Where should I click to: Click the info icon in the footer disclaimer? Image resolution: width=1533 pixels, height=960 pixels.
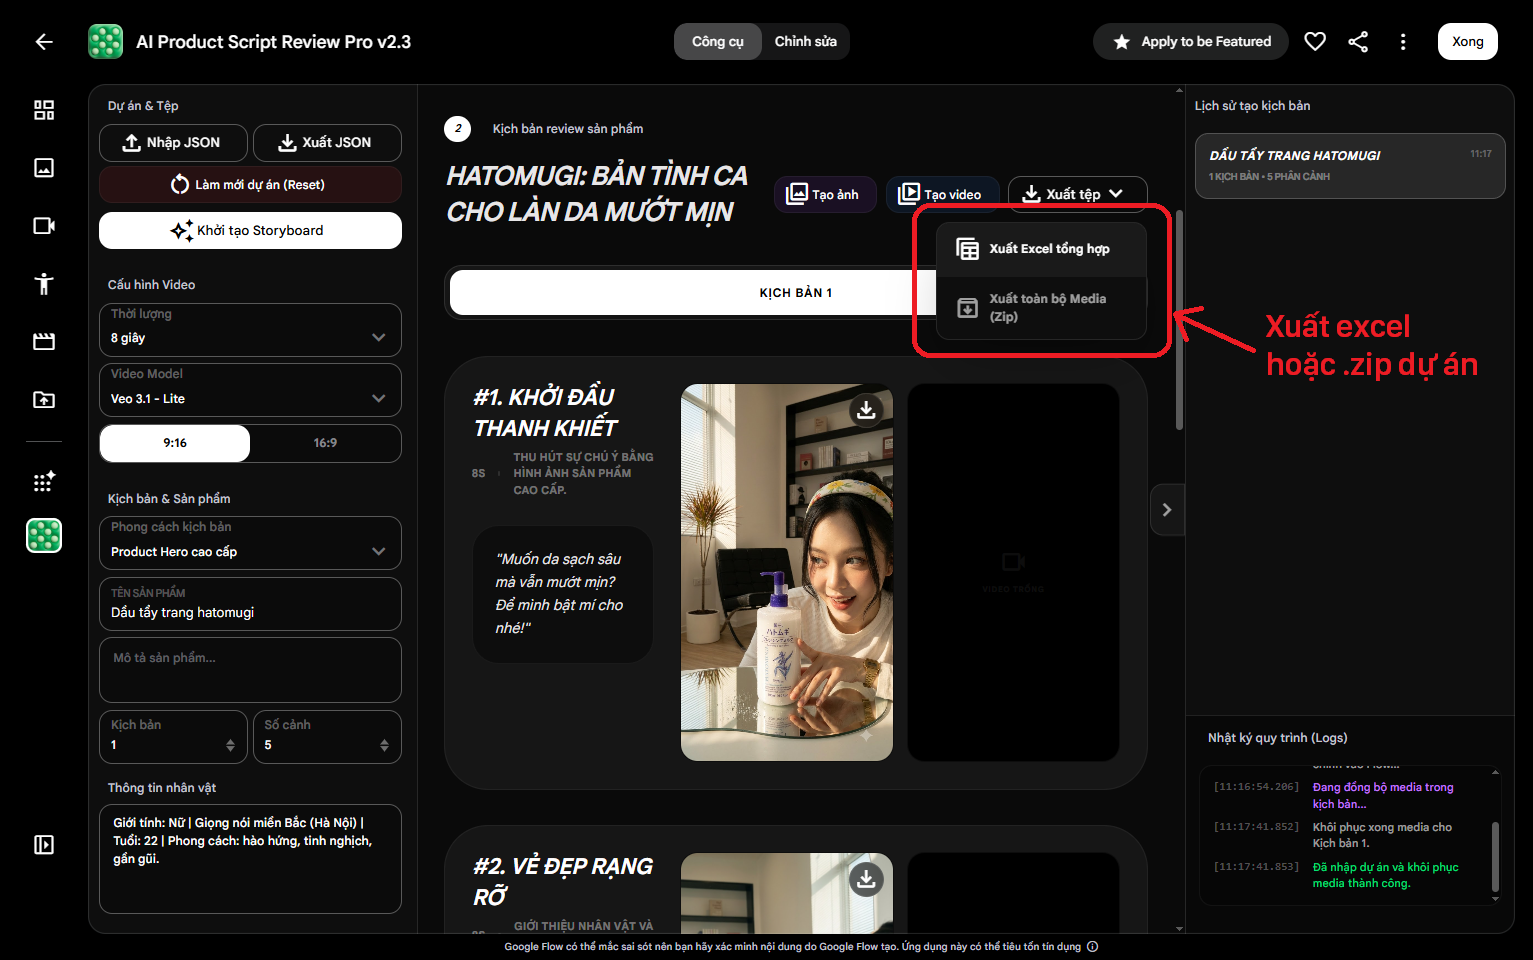[1092, 946]
